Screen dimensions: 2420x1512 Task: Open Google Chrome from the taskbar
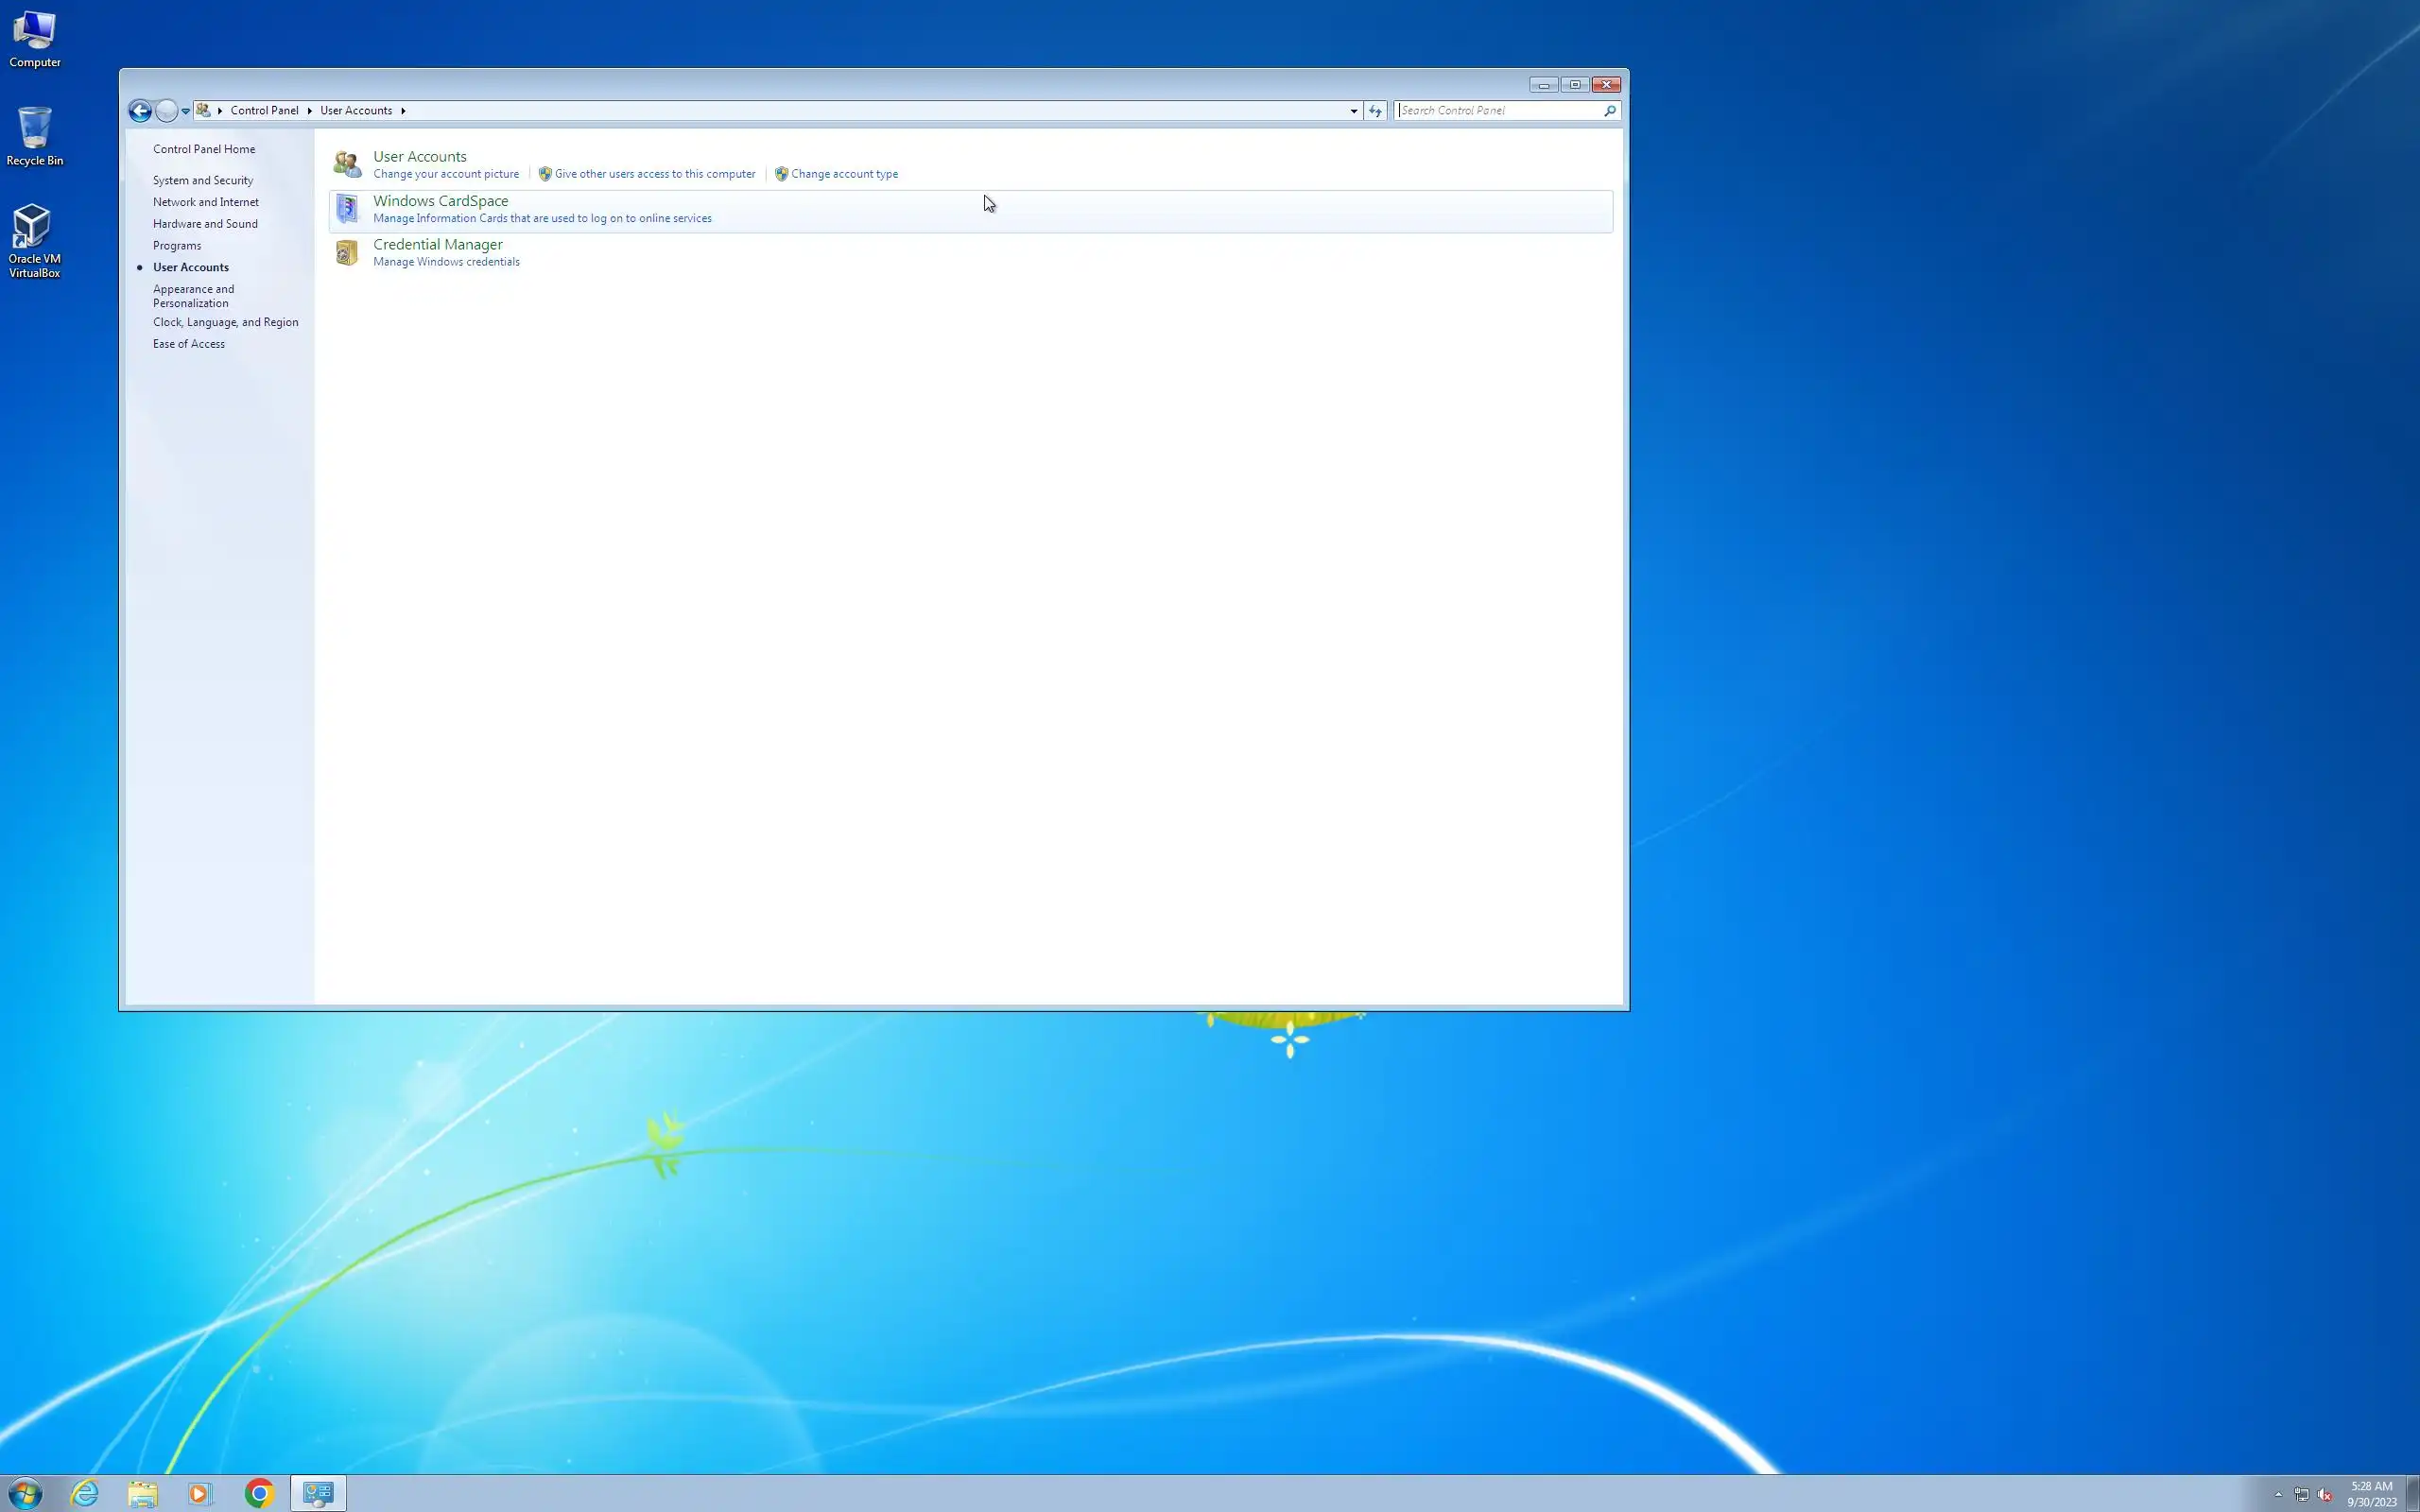(259, 1493)
